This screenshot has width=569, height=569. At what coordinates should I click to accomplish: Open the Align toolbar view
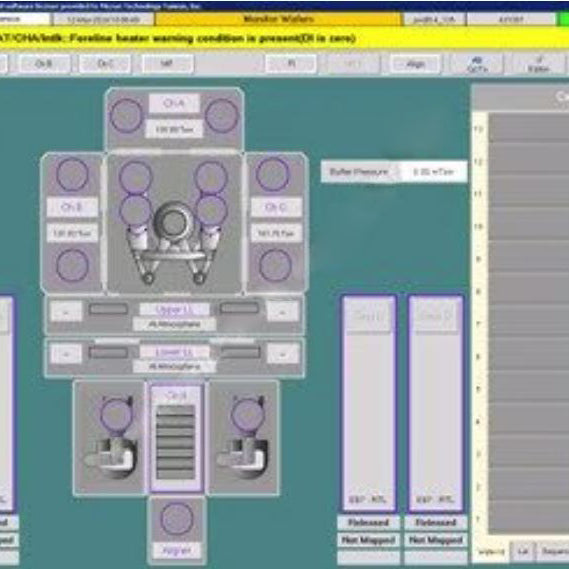(415, 64)
